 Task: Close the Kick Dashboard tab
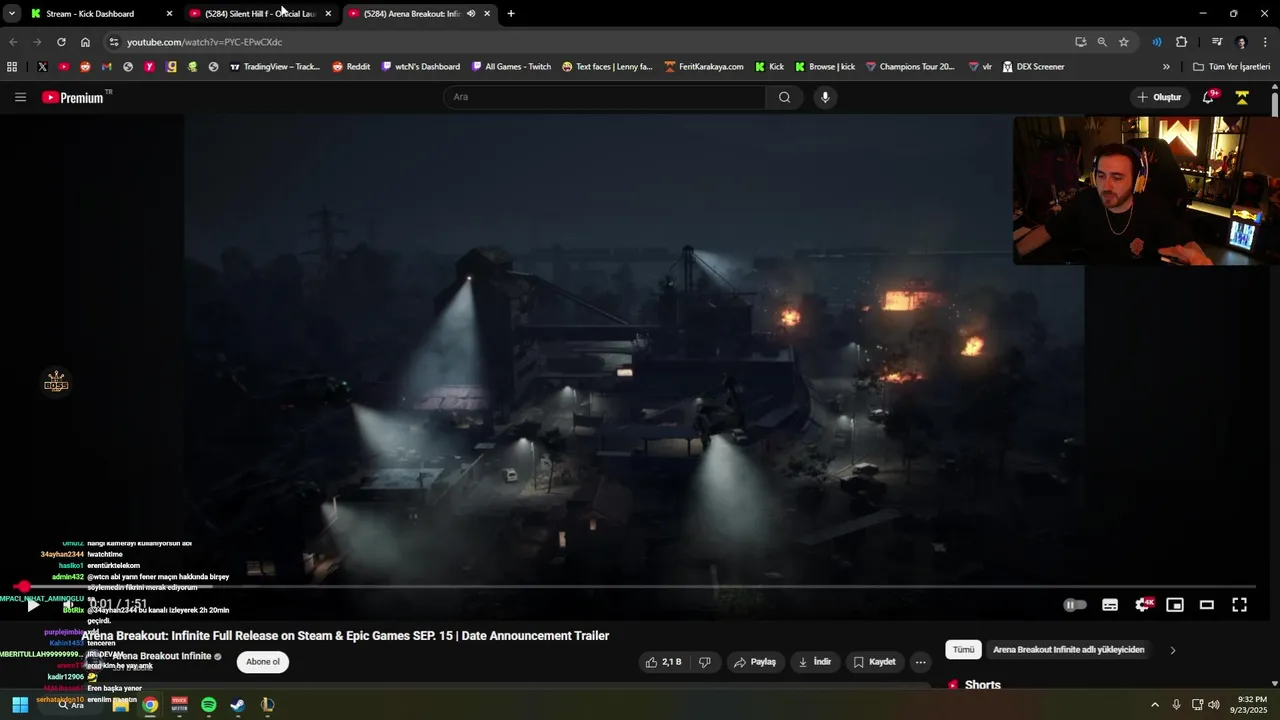169,14
